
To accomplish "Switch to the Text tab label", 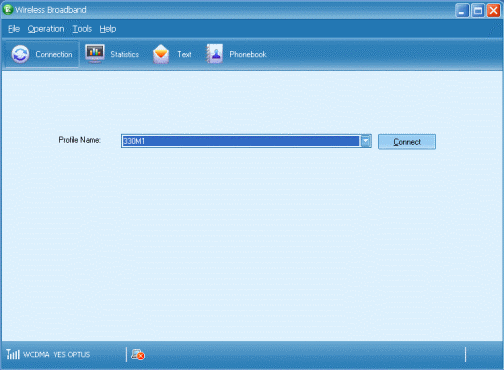I will [x=184, y=54].
